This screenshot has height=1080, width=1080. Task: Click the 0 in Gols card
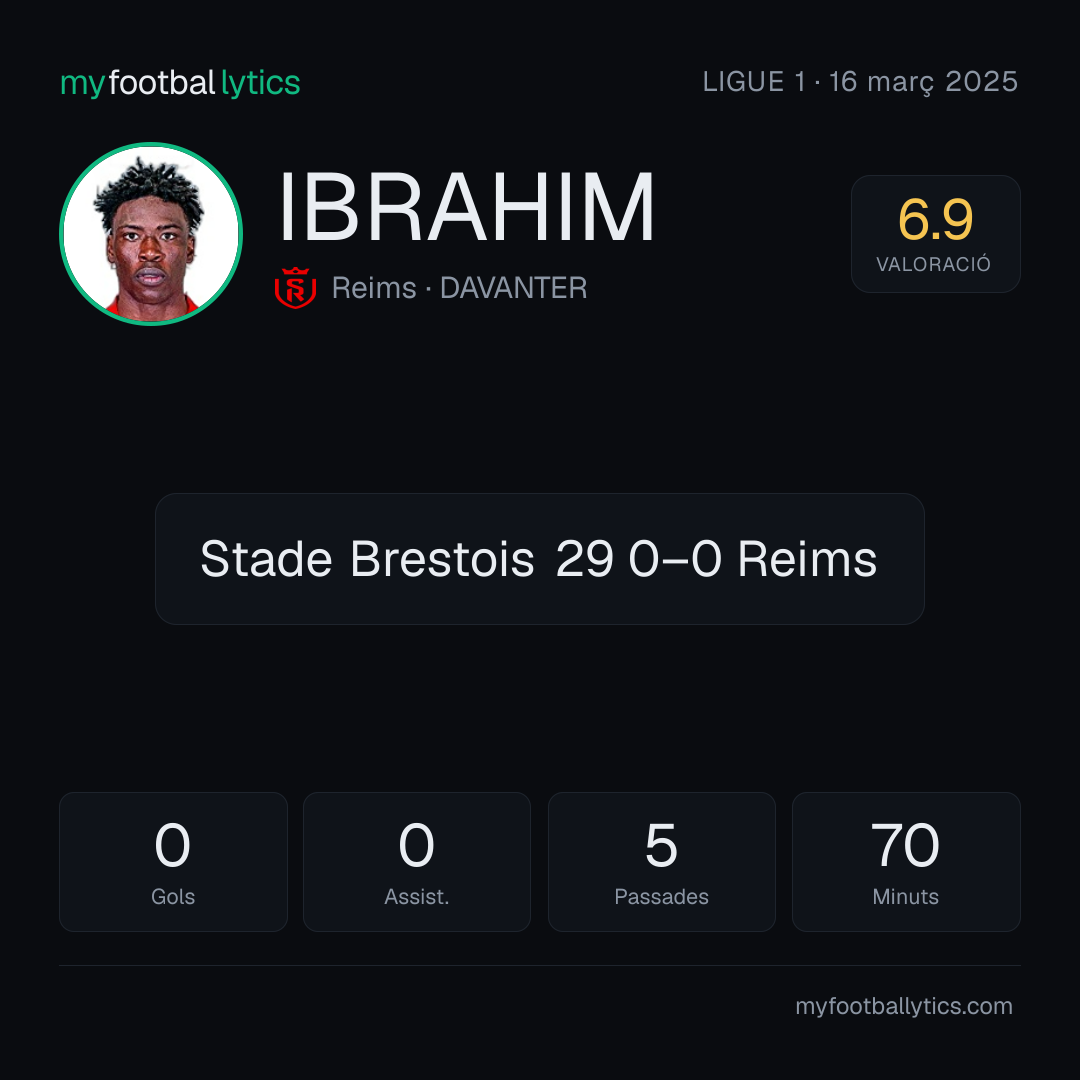[x=172, y=845]
